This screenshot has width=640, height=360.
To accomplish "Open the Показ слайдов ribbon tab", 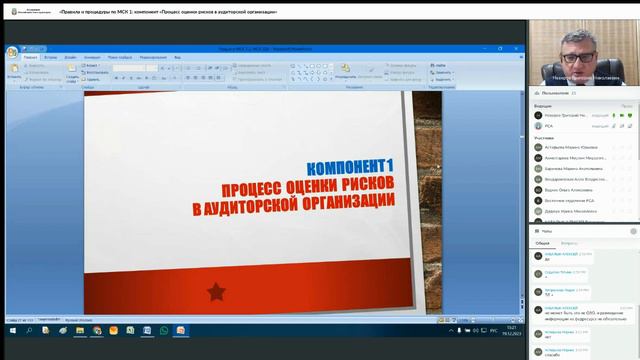I will [x=120, y=58].
